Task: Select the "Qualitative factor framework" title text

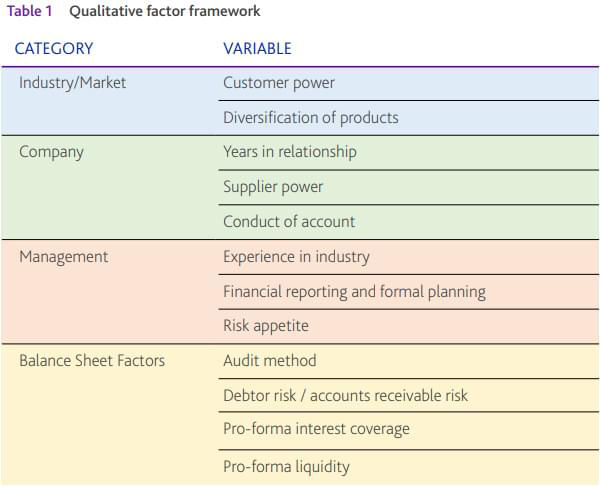Action: pos(164,12)
